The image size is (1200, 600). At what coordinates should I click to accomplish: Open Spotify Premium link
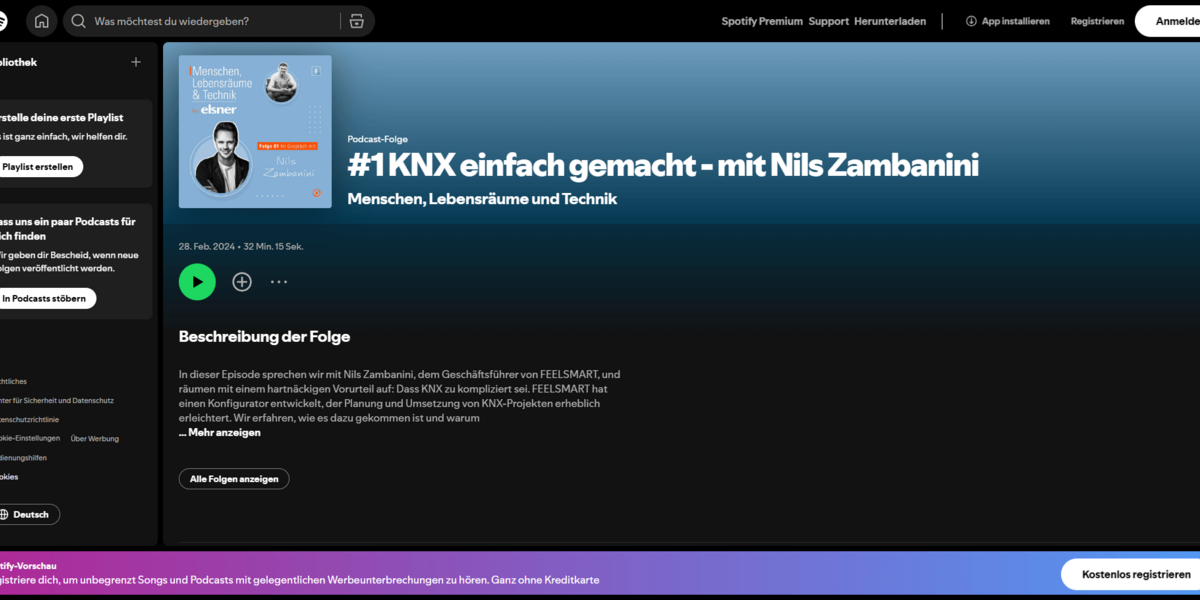(x=762, y=21)
